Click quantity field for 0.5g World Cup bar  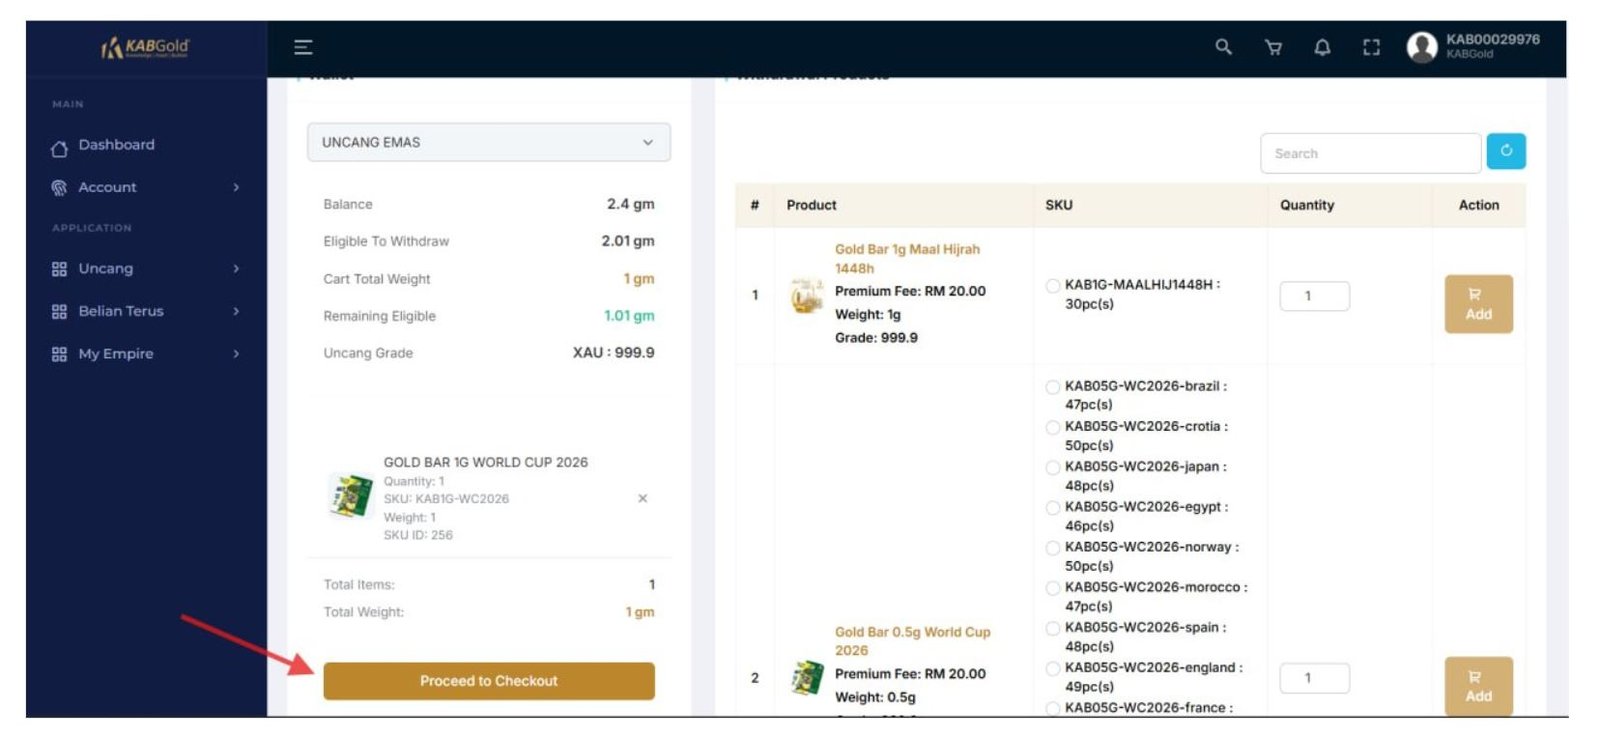[x=1314, y=678]
